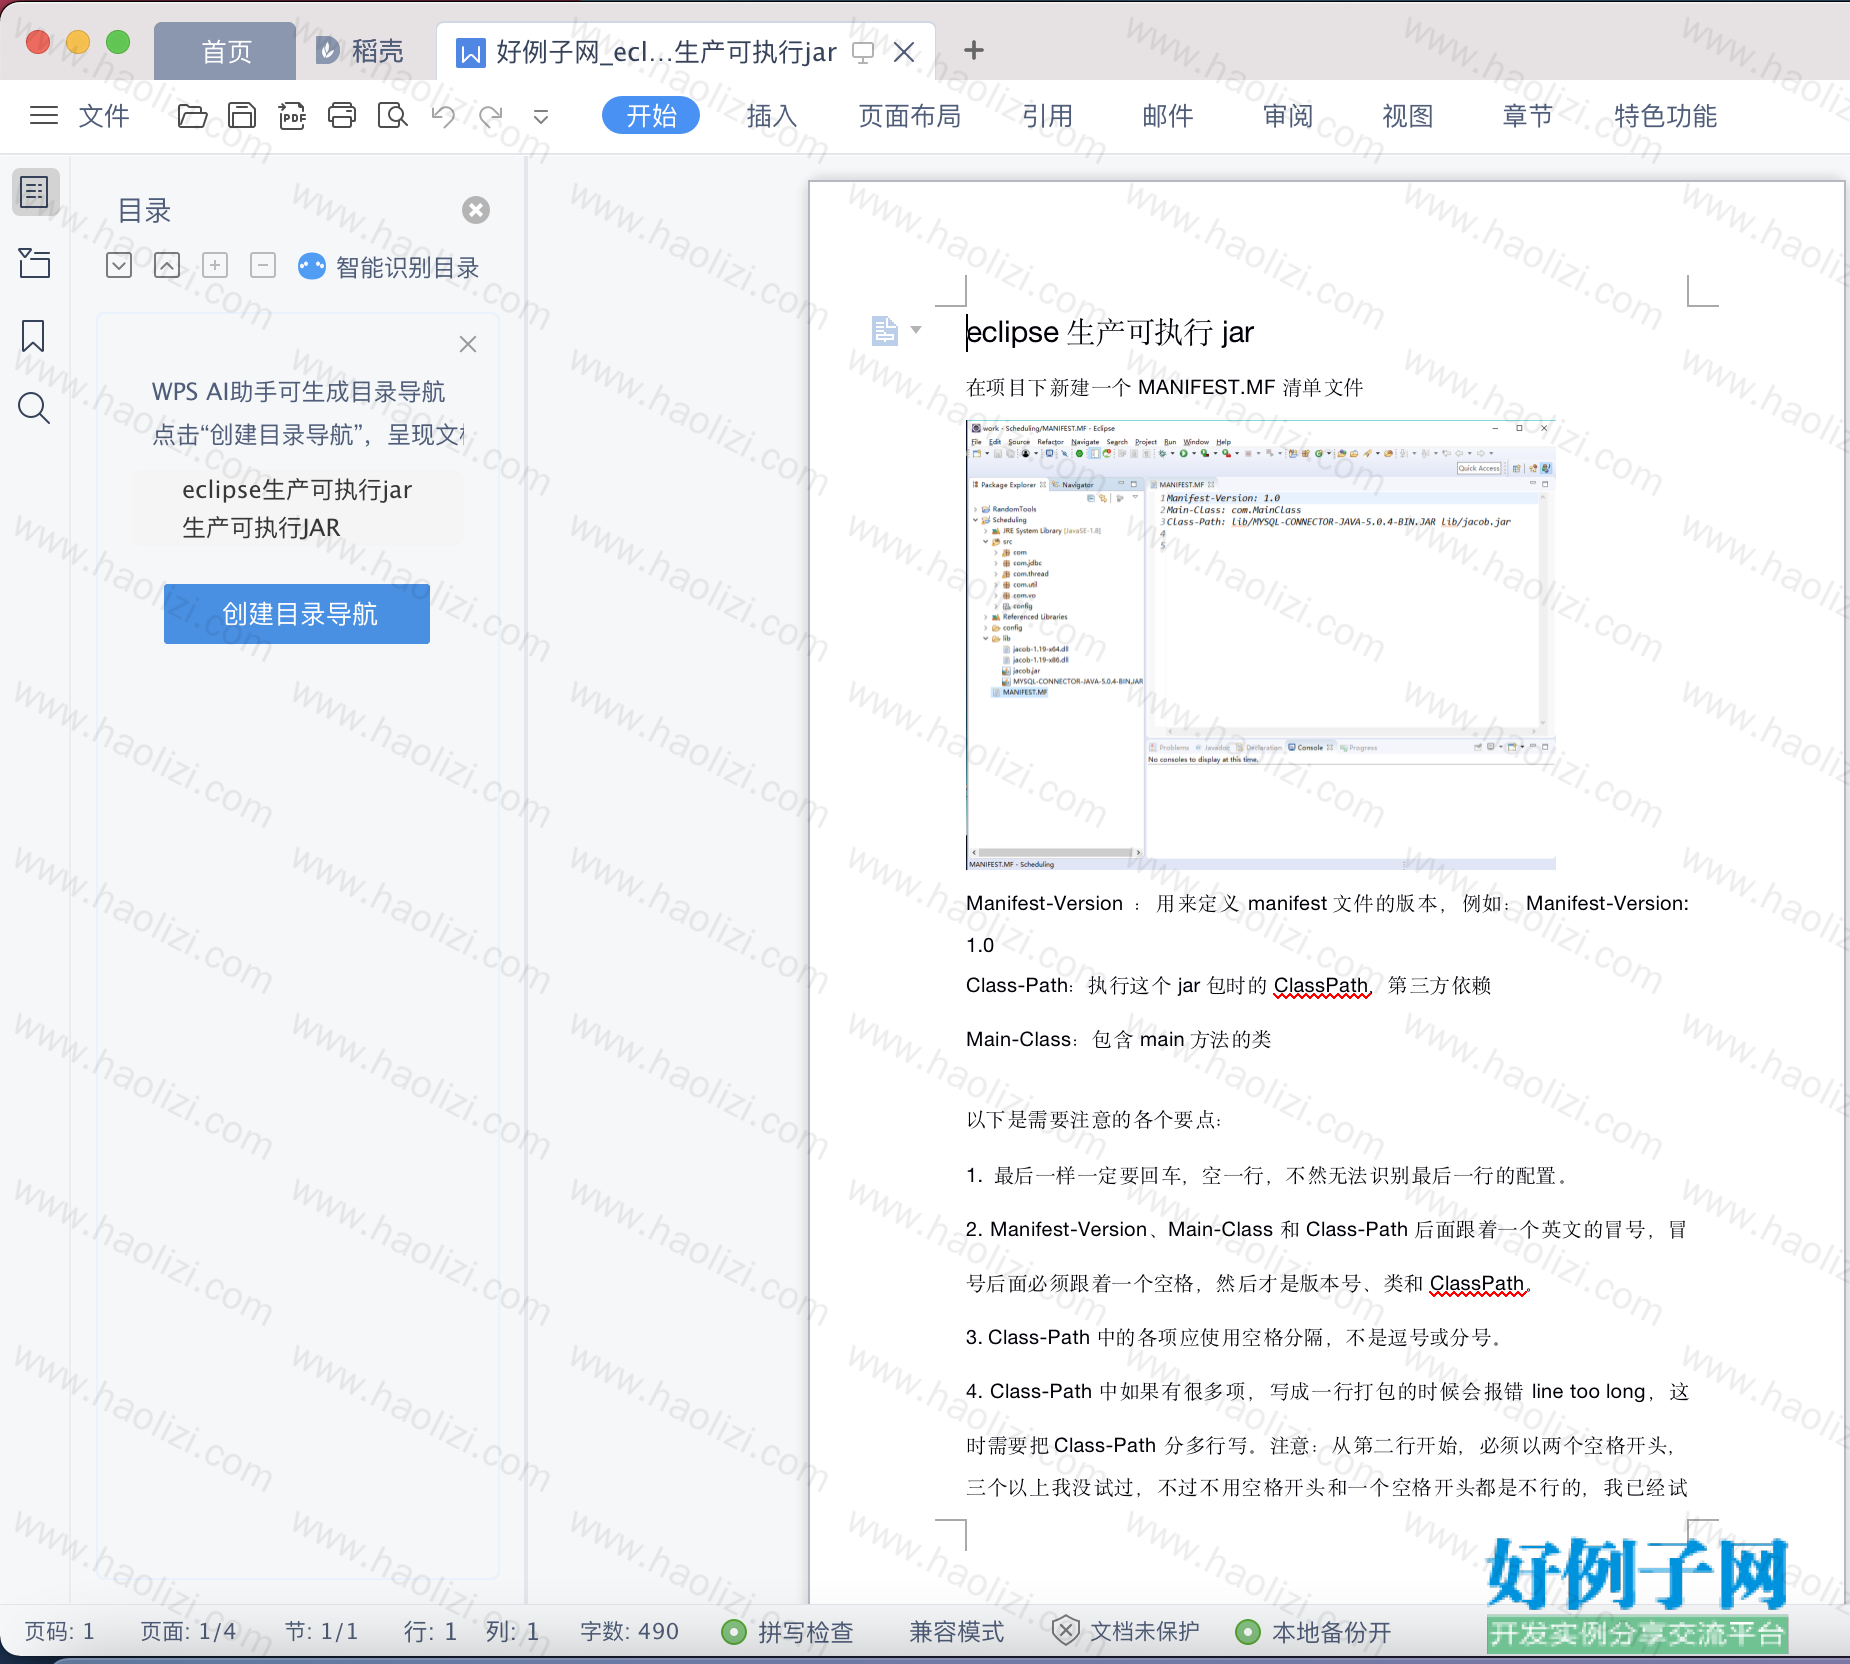Export document as PDF icon
The width and height of the screenshot is (1850, 1664).
pyautogui.click(x=292, y=116)
